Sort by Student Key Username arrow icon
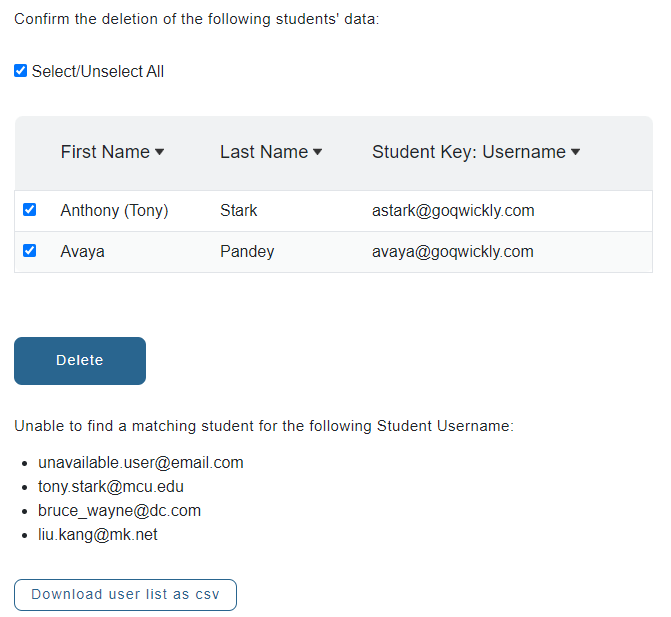This screenshot has width=671, height=617. click(x=576, y=152)
